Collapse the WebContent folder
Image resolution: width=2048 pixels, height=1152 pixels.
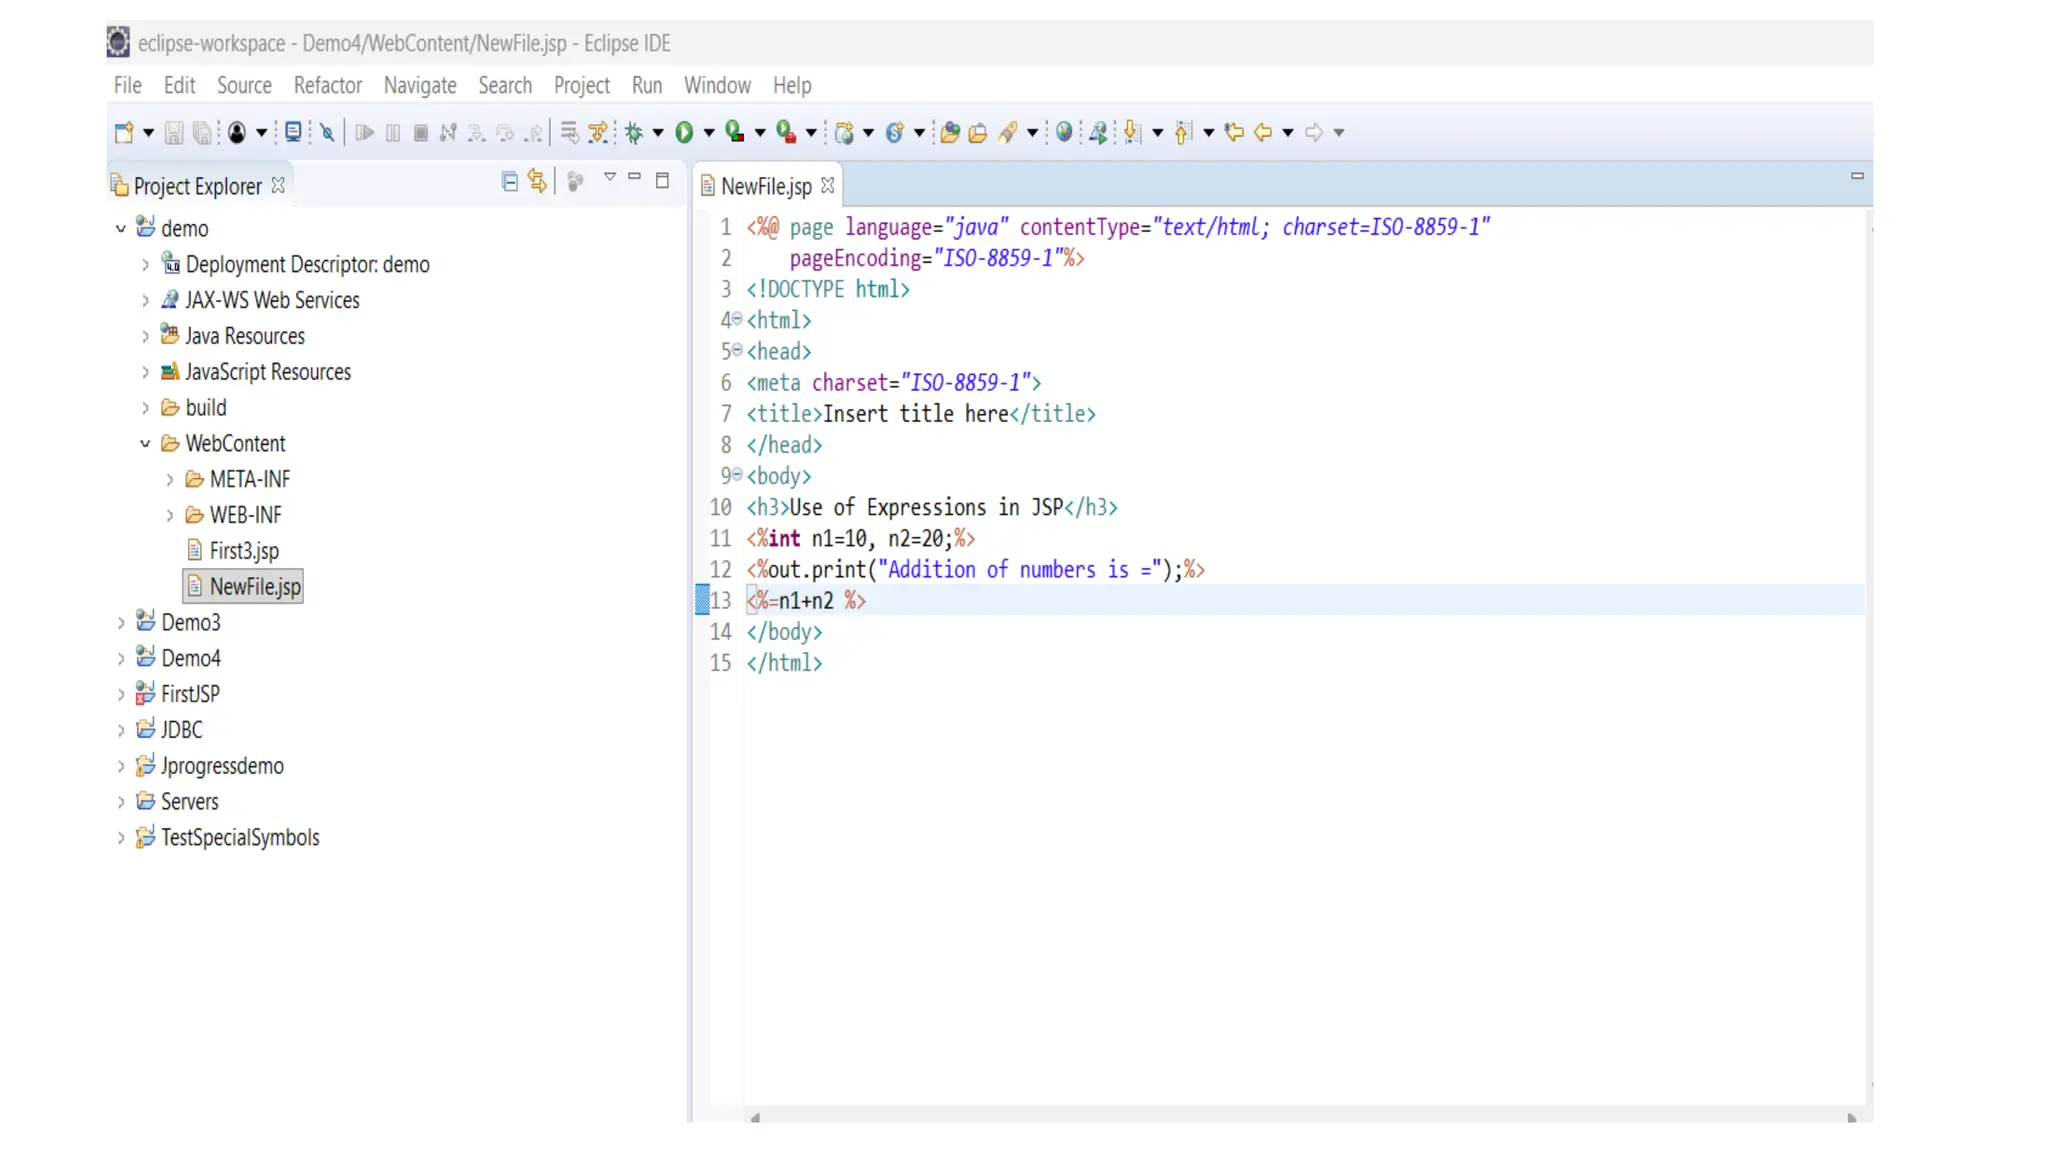tap(145, 443)
